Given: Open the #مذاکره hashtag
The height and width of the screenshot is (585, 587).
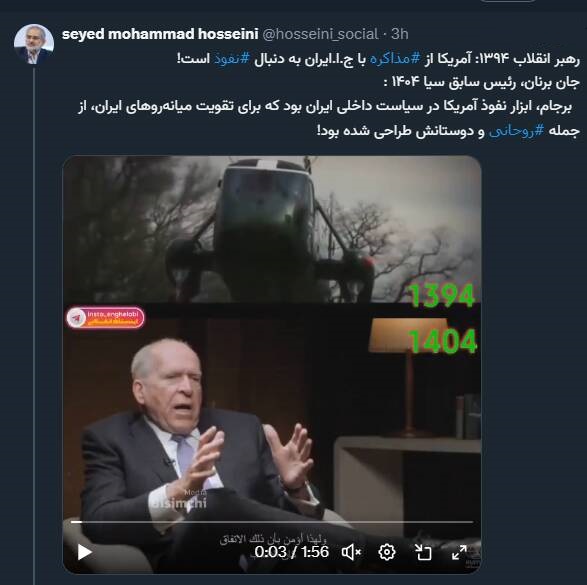Looking at the screenshot, I should click(395, 59).
